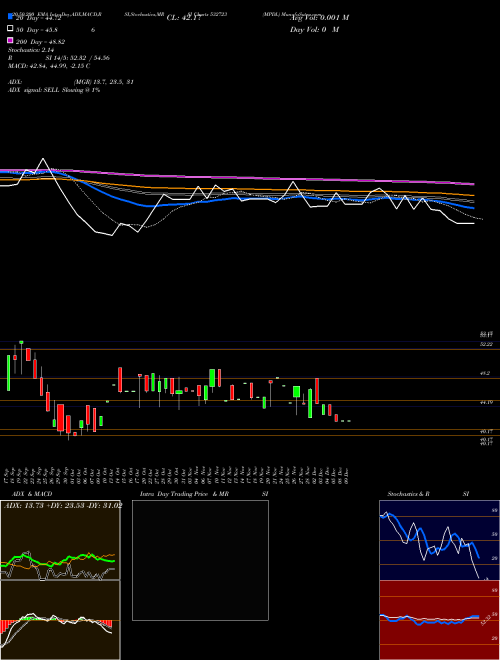Click the last small green candle on the right

pyautogui.click(x=349, y=421)
